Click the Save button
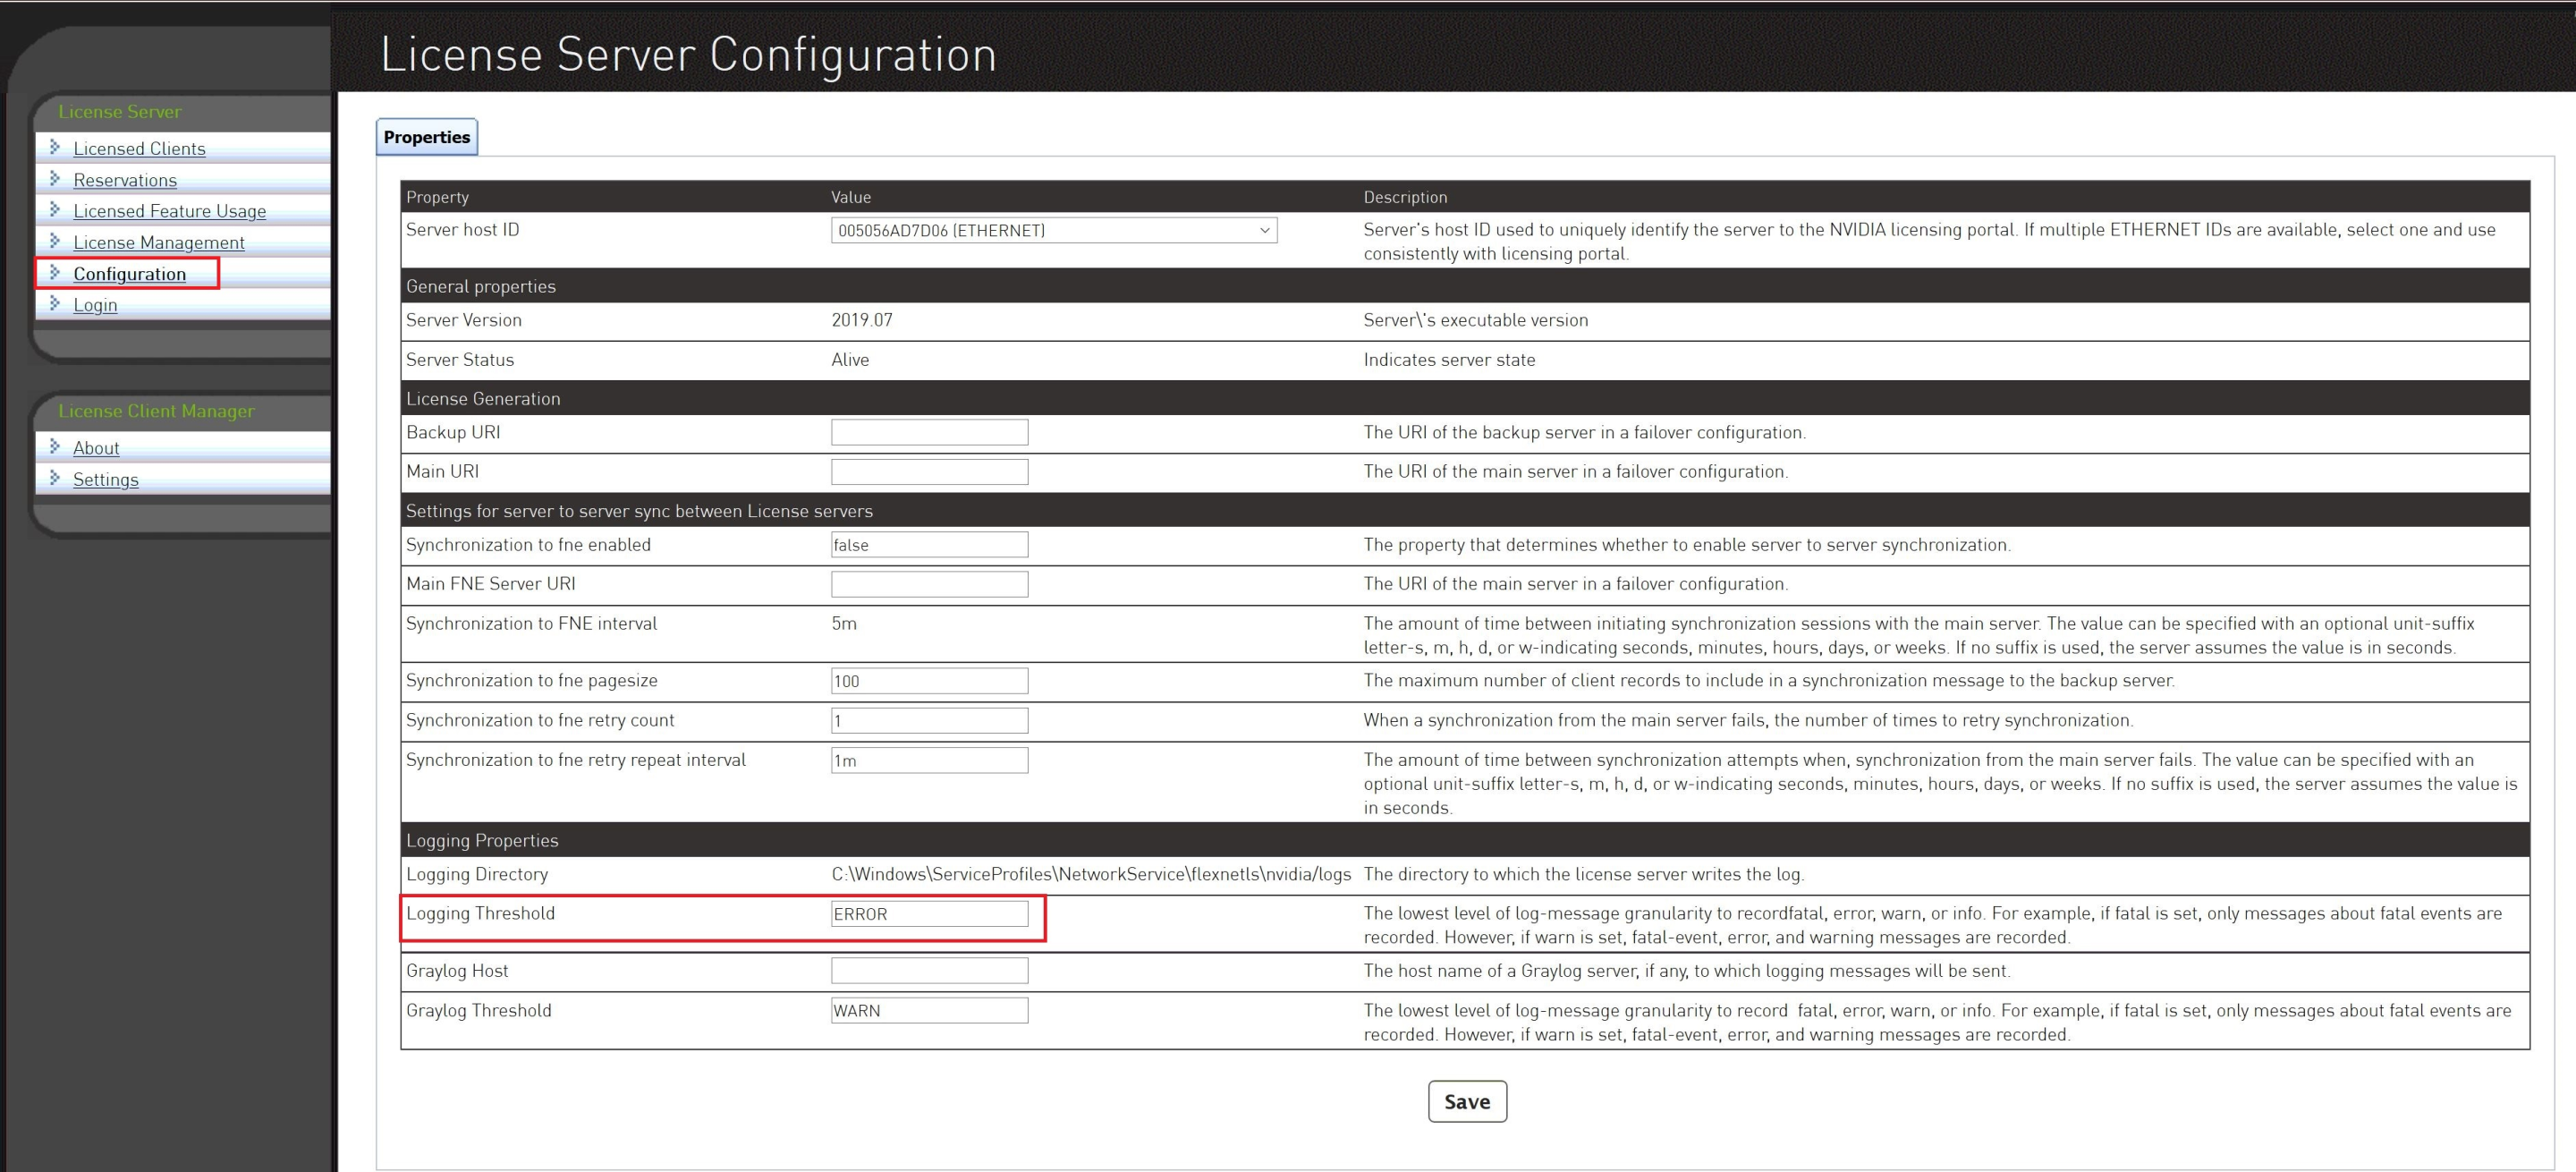The height and width of the screenshot is (1172, 2576). 1466,1101
